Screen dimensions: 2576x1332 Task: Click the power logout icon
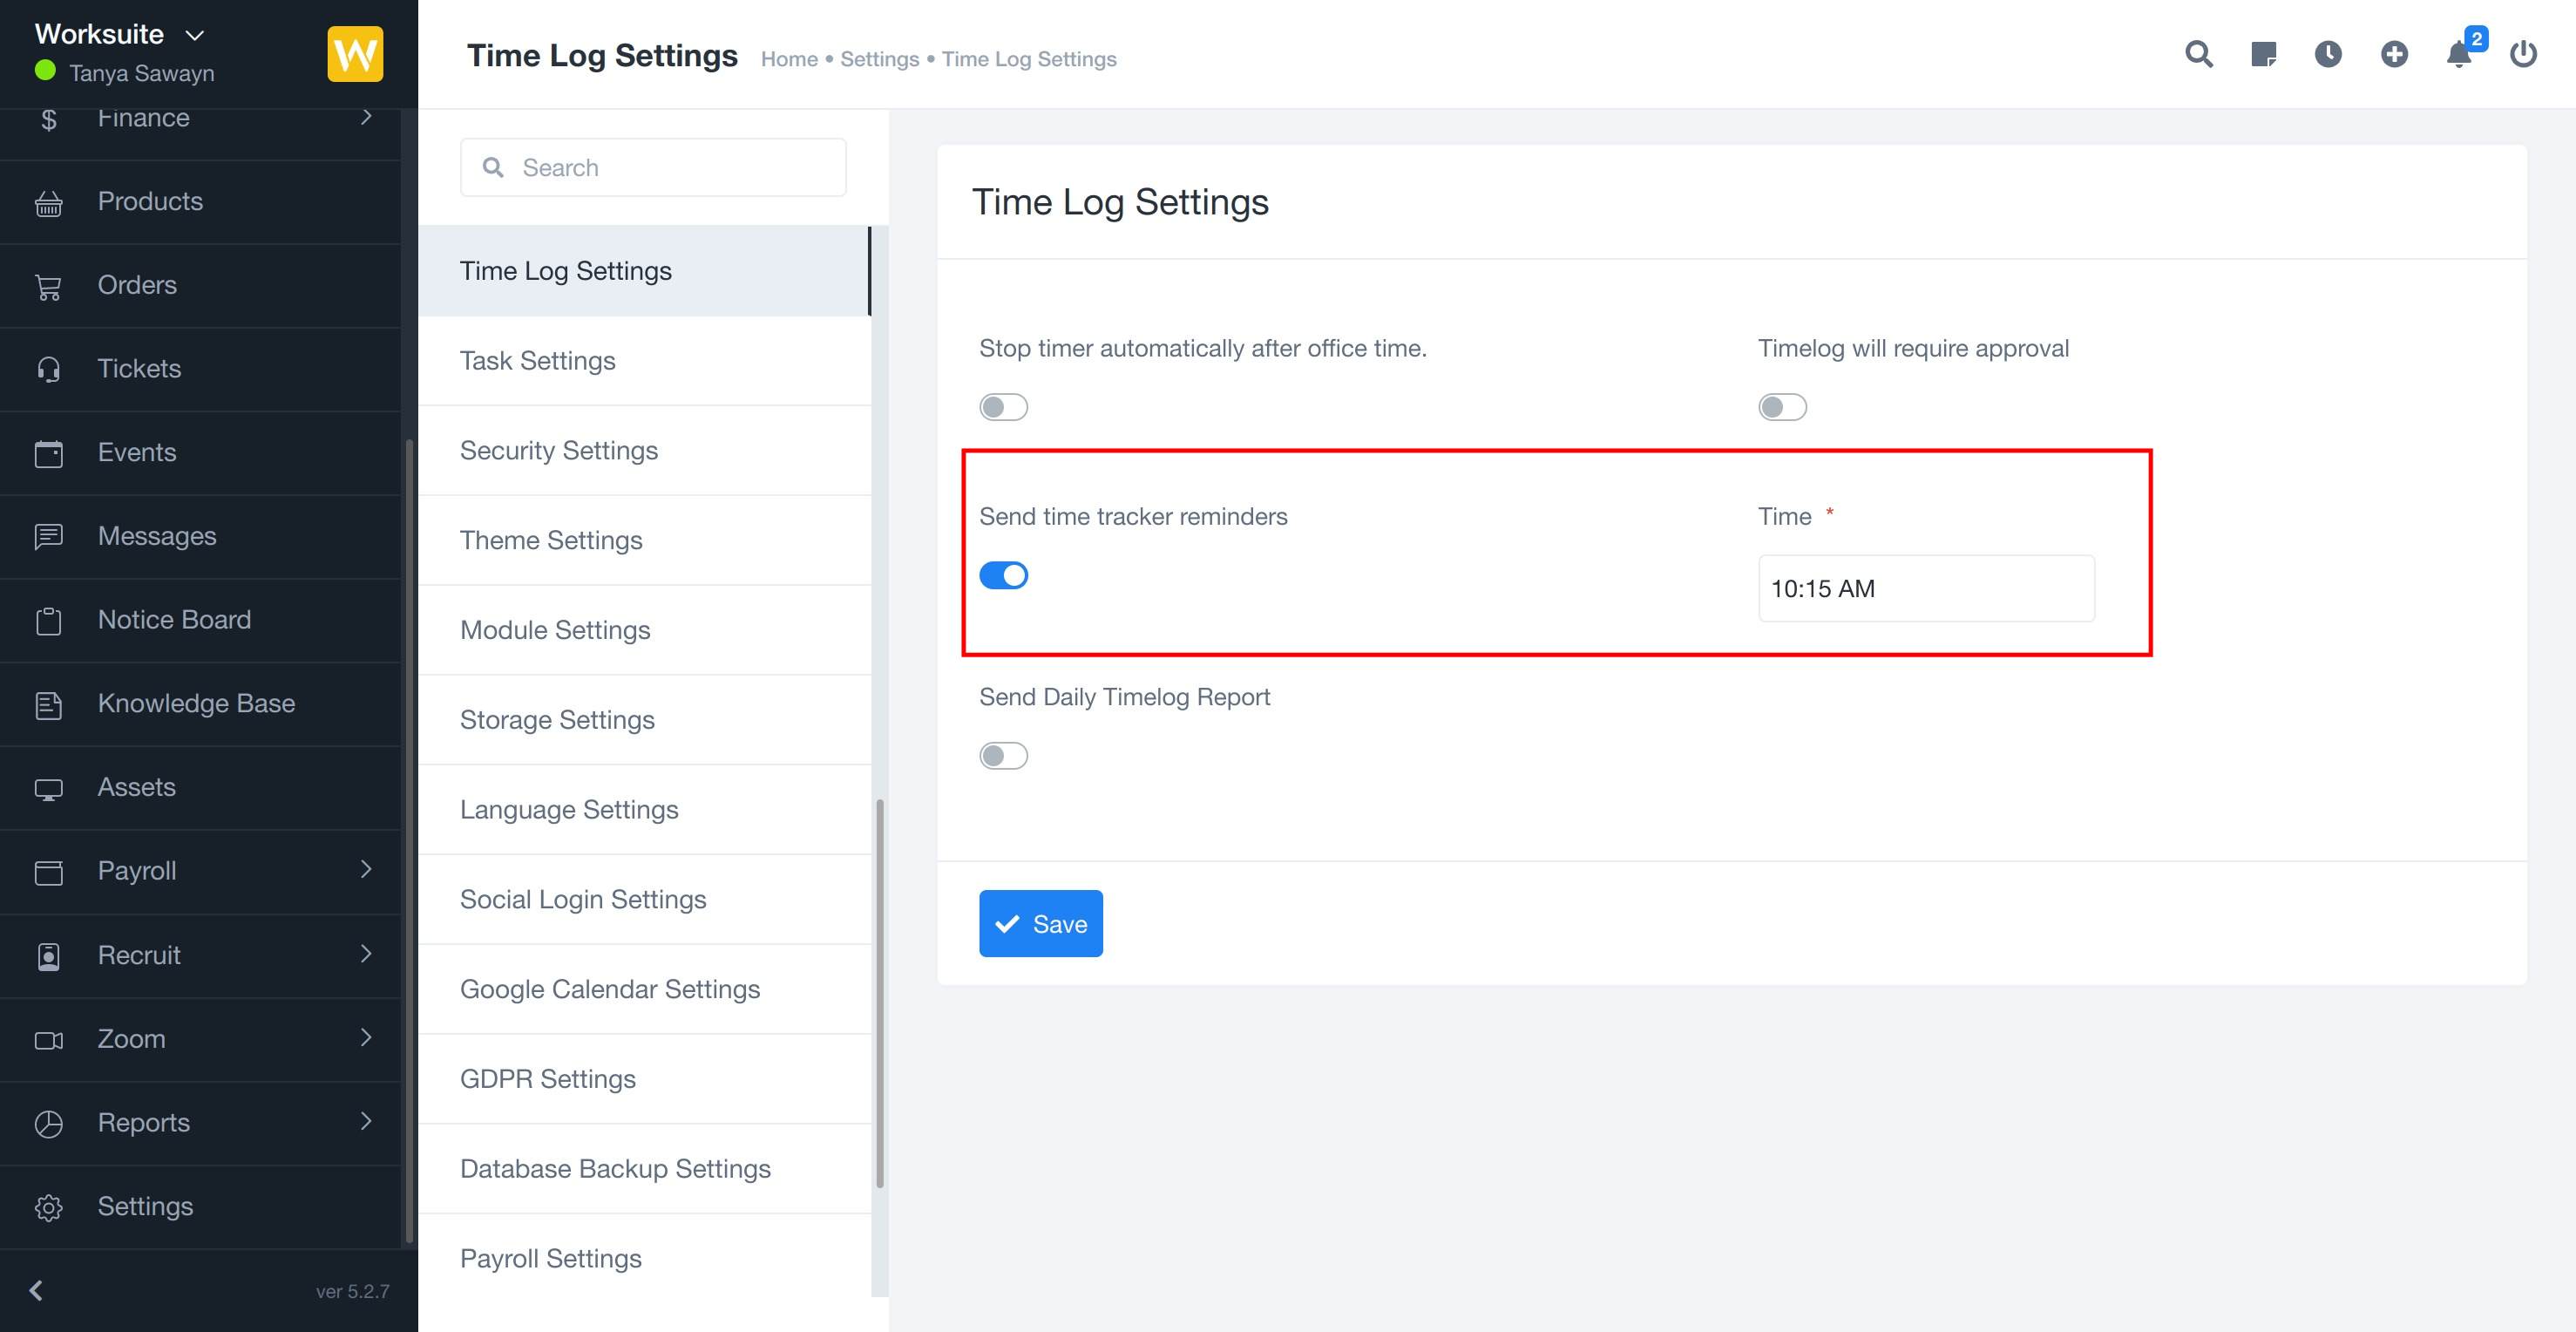tap(2523, 54)
